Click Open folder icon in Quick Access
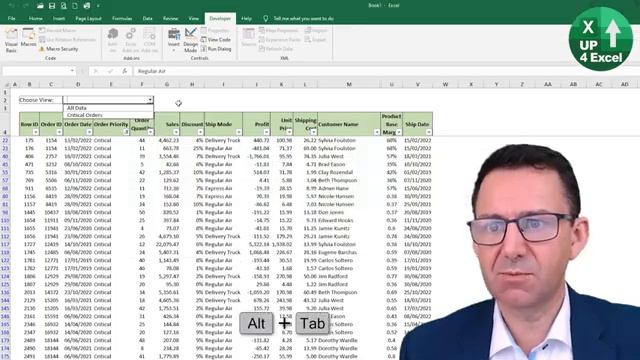The width and height of the screenshot is (640, 360). [40, 6]
